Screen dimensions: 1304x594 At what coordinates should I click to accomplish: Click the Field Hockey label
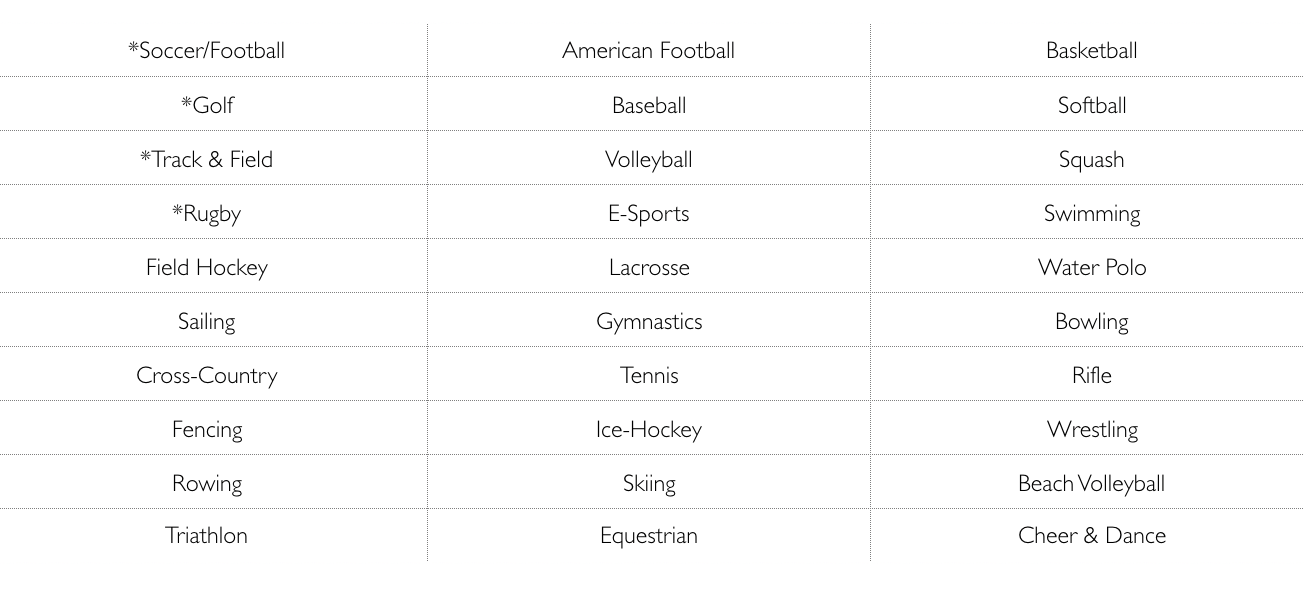pyautogui.click(x=206, y=267)
